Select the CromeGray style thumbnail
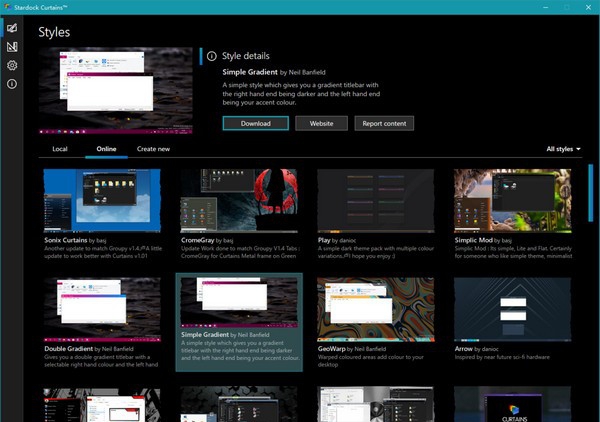 pos(239,200)
